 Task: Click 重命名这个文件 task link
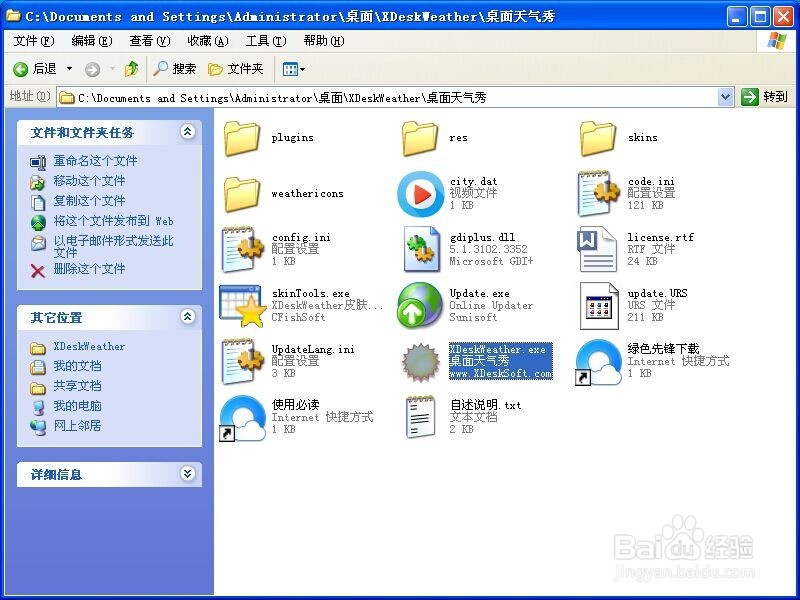(x=95, y=161)
